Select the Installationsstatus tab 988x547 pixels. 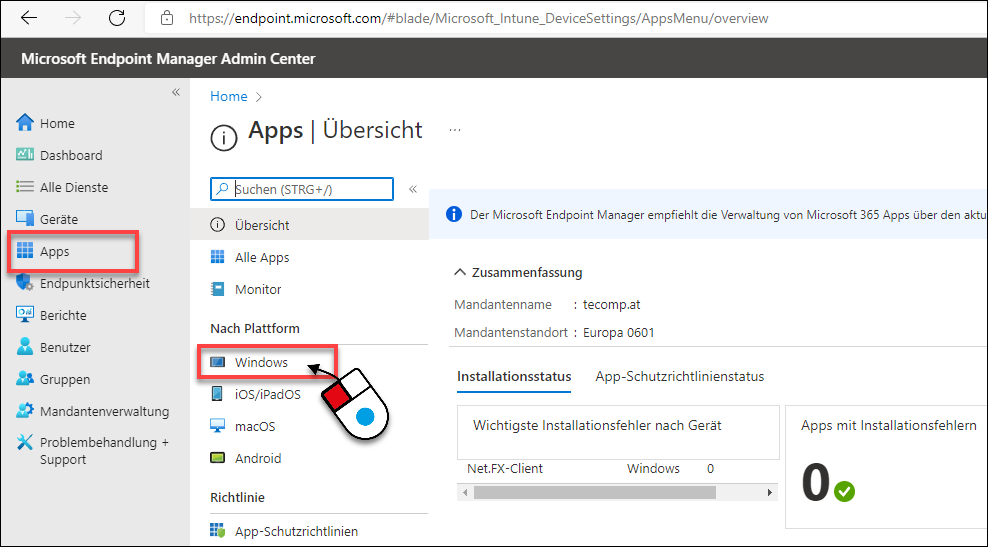pos(514,377)
